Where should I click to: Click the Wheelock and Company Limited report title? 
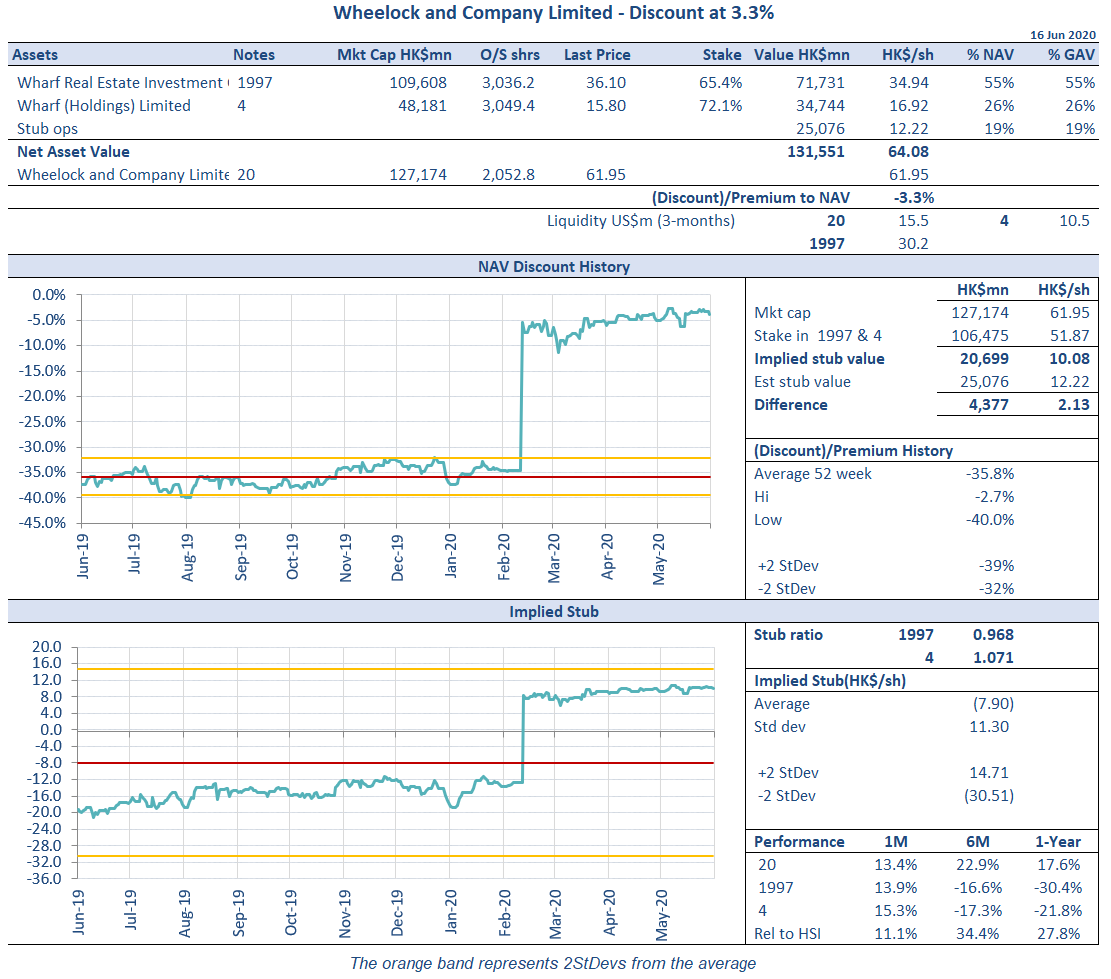[x=553, y=13]
